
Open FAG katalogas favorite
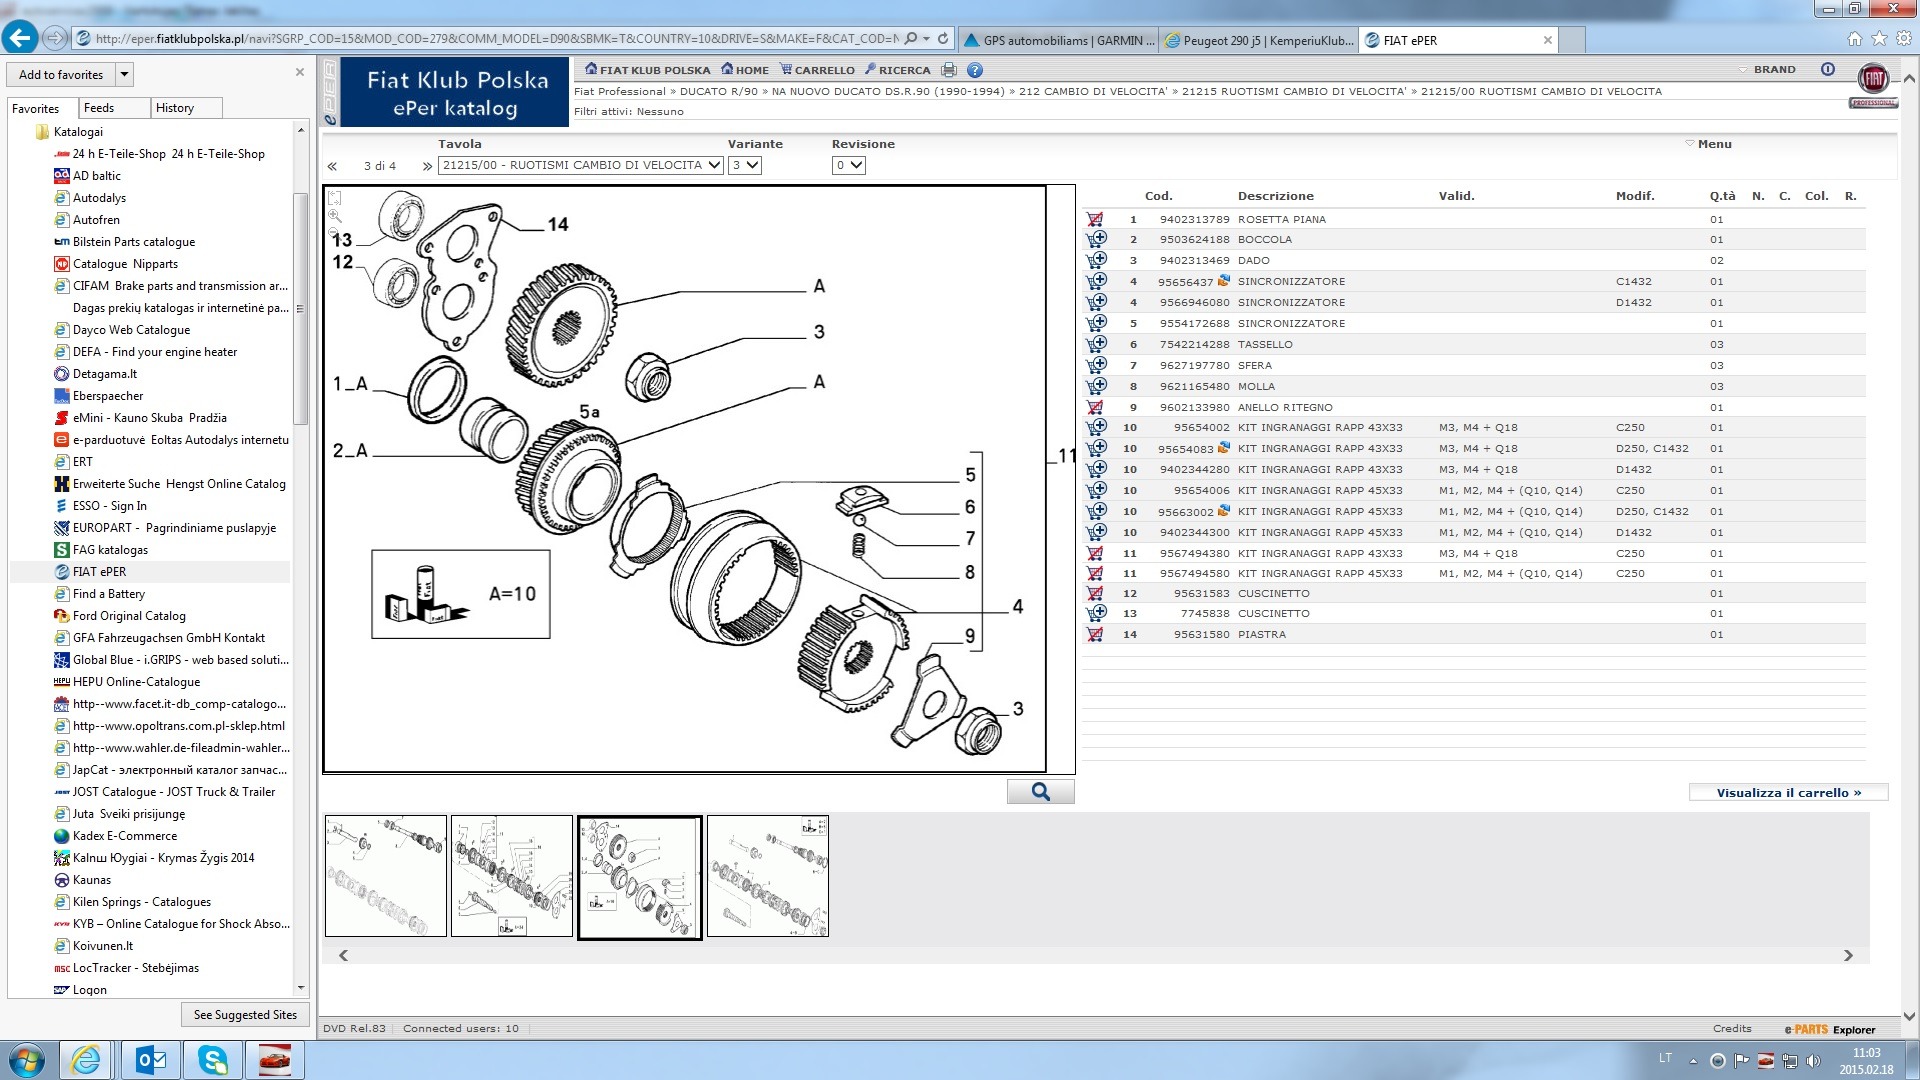110,550
